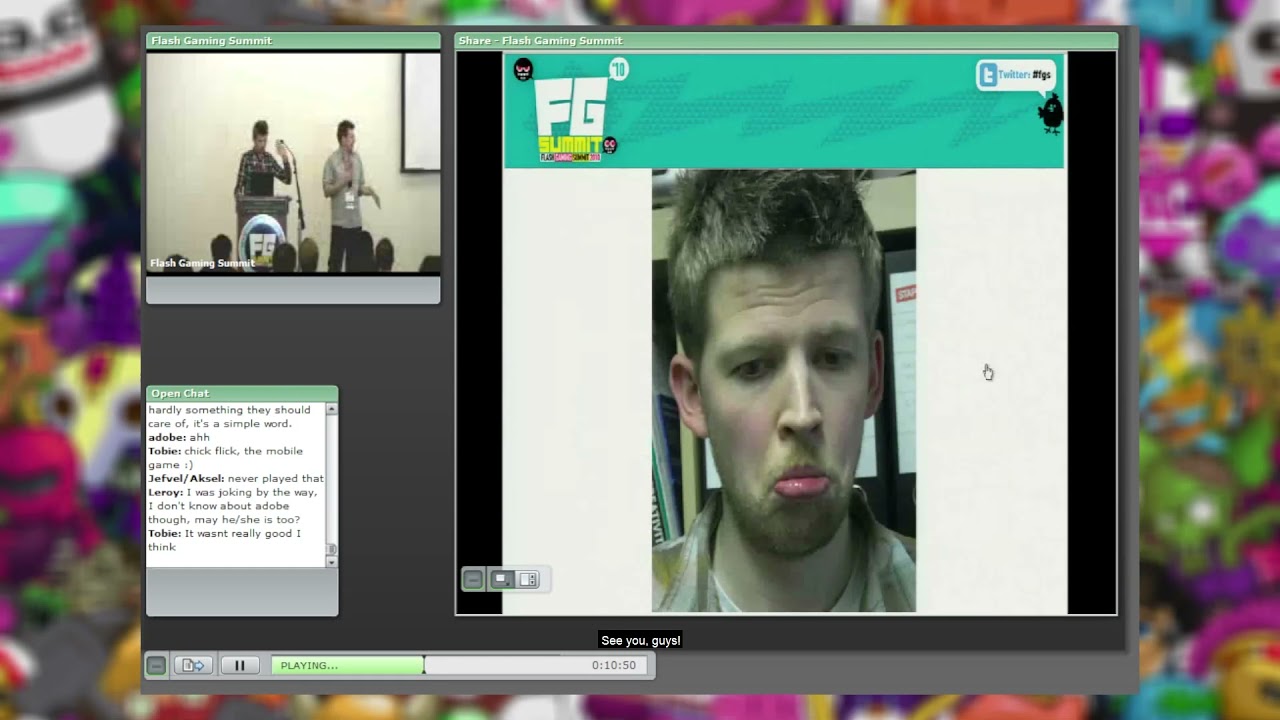
Task: Click the playback position marker
Action: (x=424, y=665)
